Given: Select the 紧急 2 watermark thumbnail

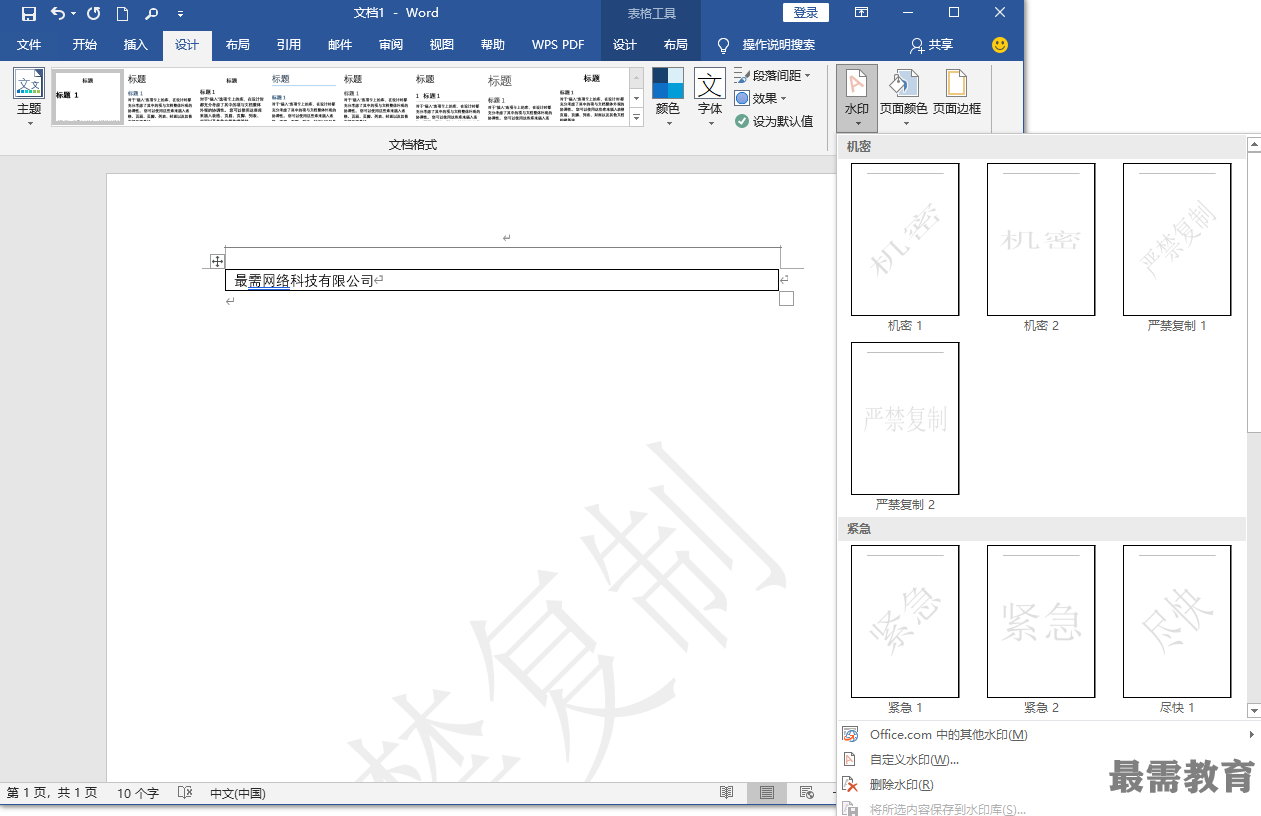Looking at the screenshot, I should 1041,622.
